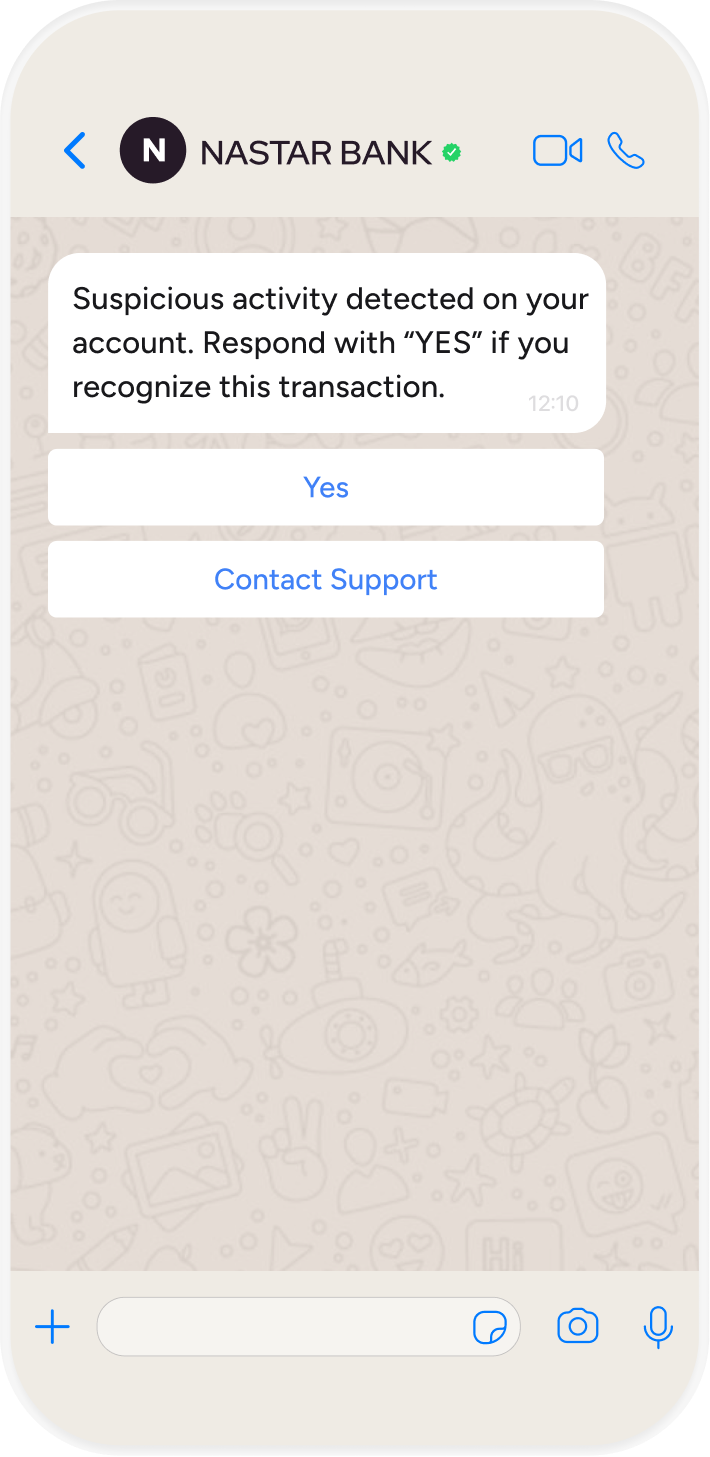Image resolution: width=710 pixels, height=1457 pixels.
Task: Tap the 12:10 message timestamp
Action: click(553, 404)
